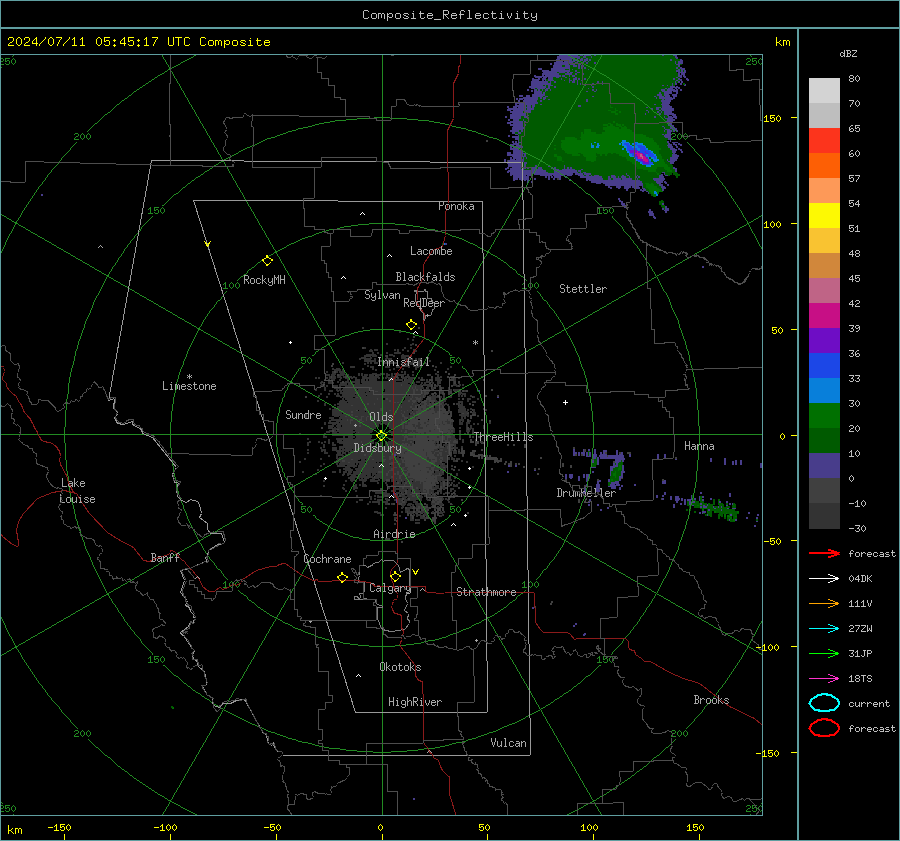Click the cyan current ellipse icon
This screenshot has width=900, height=841.
coord(824,703)
